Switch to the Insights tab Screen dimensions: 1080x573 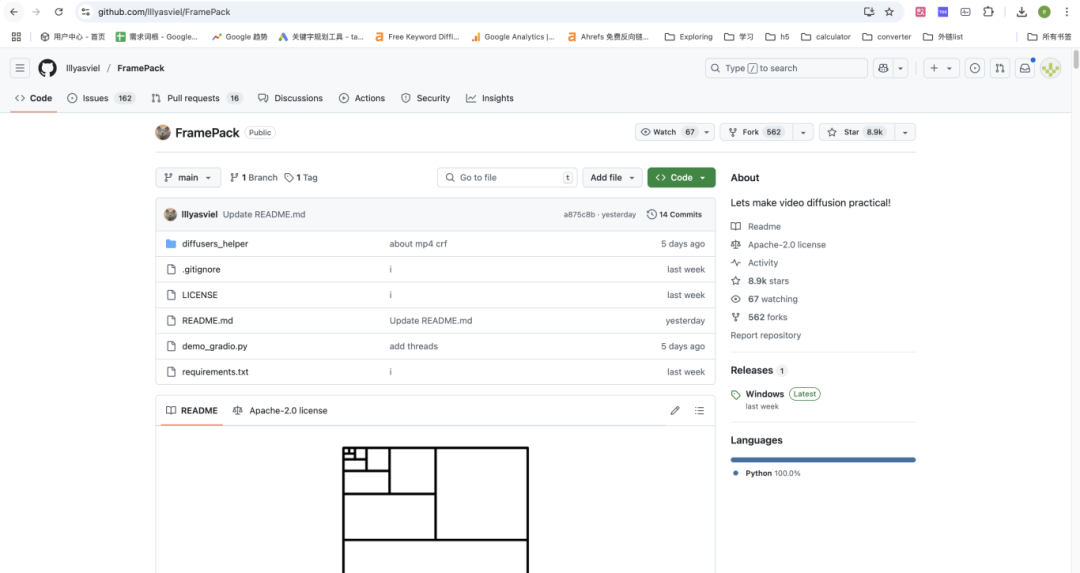coord(490,98)
